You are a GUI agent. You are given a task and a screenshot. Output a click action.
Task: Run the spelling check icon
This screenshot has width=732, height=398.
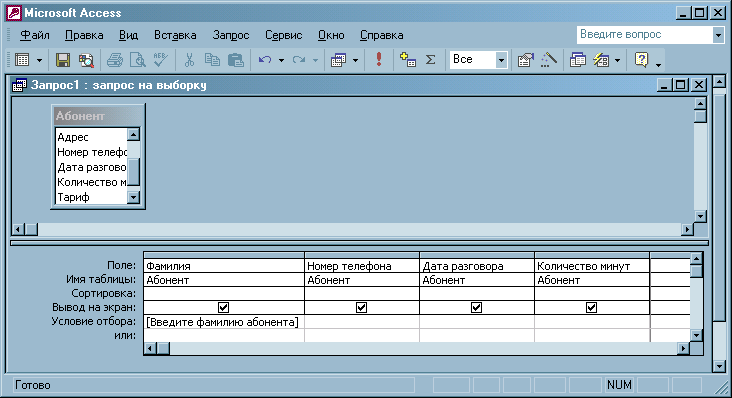(x=160, y=60)
